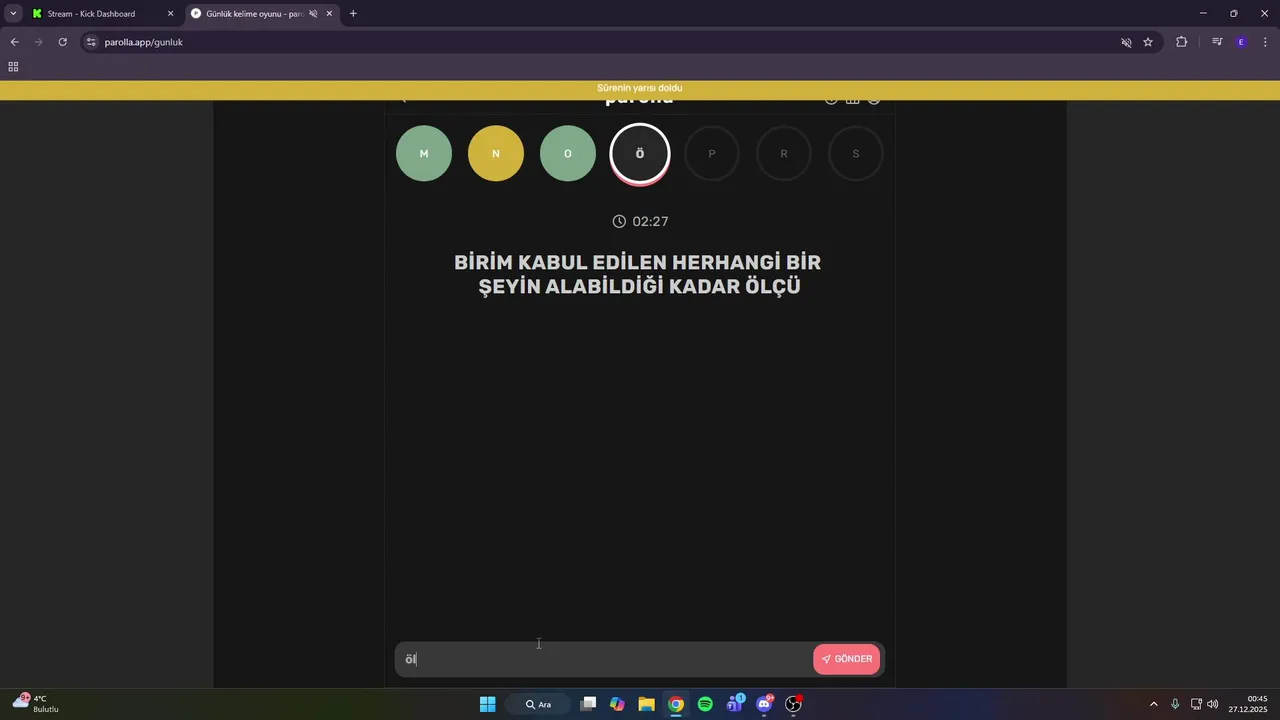This screenshot has height=720, width=1280.
Task: Click the clock icon beside the timer
Action: pyautogui.click(x=619, y=221)
